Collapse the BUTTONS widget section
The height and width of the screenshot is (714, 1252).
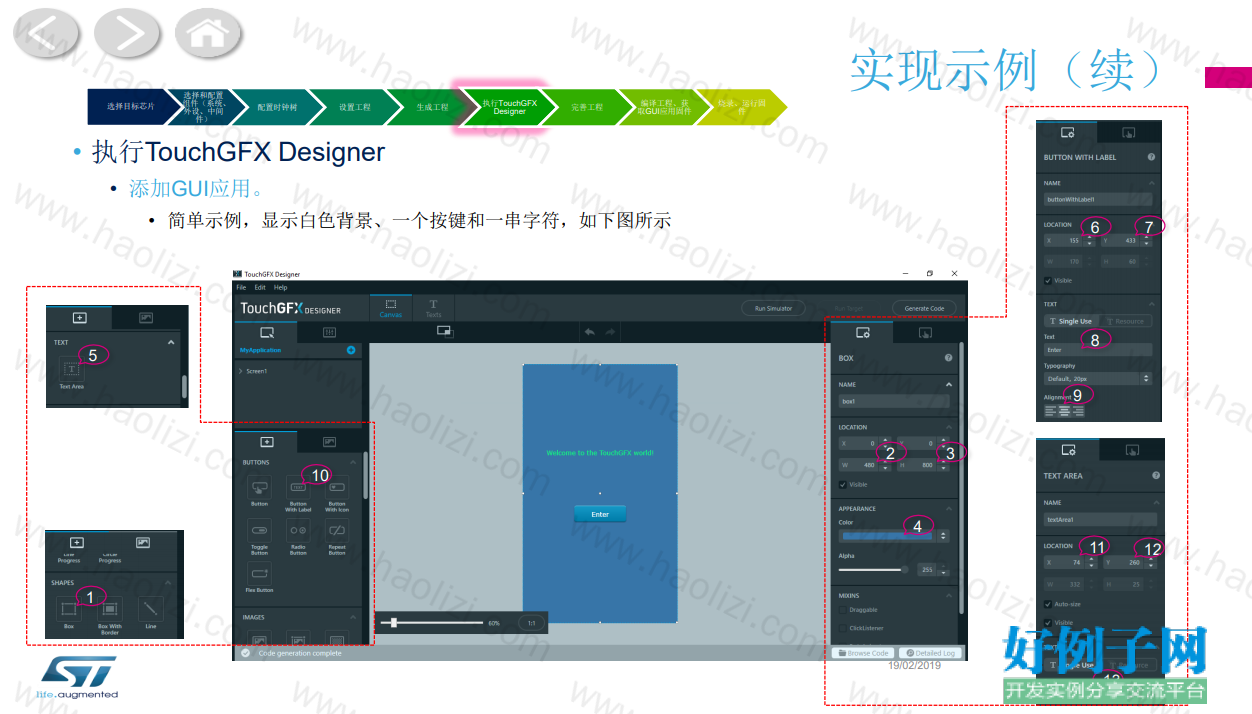(x=352, y=463)
